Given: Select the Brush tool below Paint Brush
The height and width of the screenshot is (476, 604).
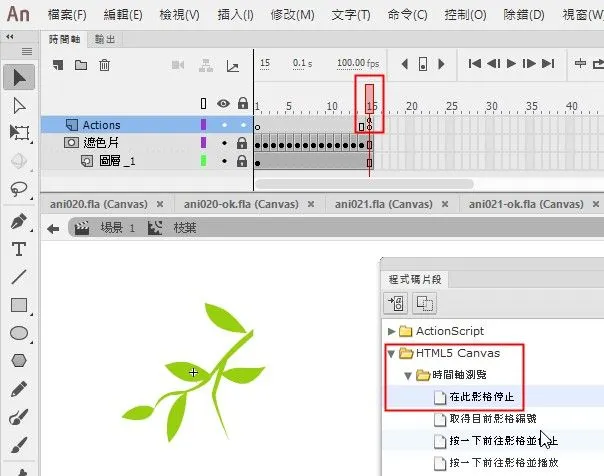Looking at the screenshot, I should 19,444.
